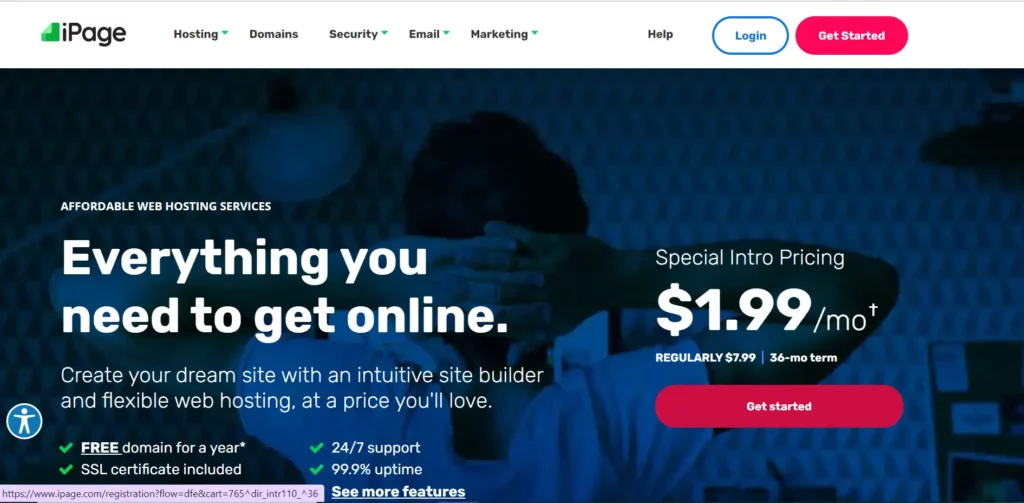Click the Login button
Screen dimensions: 1024x503
[750, 35]
